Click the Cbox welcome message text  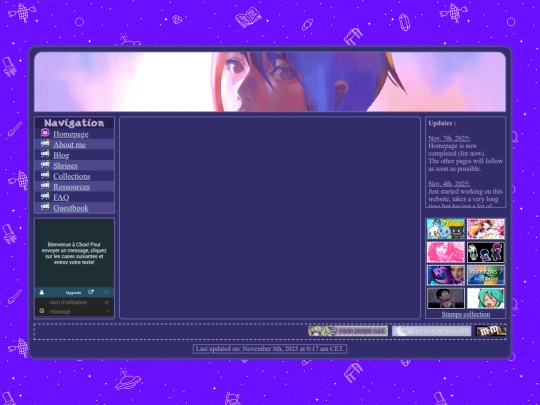click(74, 253)
